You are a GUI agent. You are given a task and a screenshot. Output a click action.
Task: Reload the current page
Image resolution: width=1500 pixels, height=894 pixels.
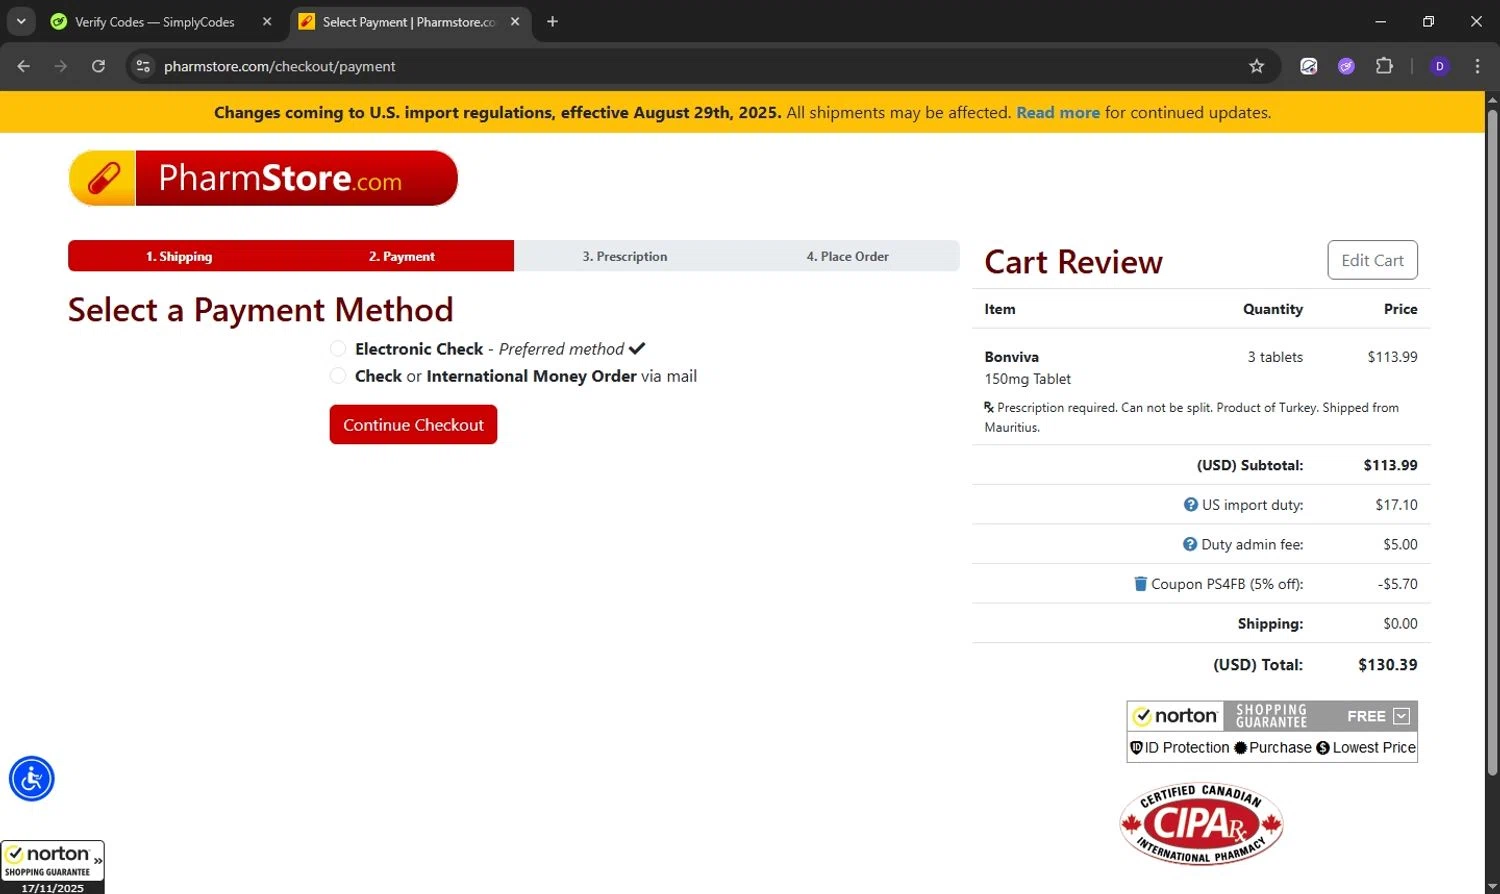tap(98, 66)
